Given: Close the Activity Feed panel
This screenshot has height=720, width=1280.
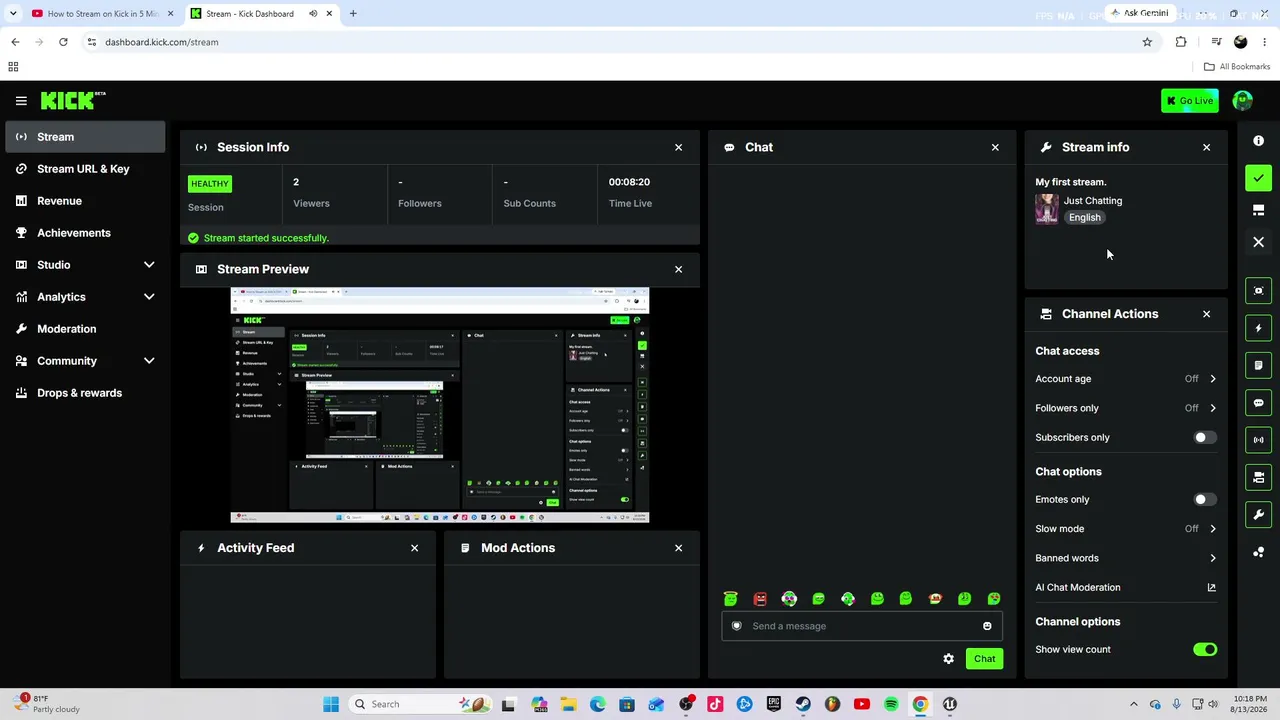Looking at the screenshot, I should (x=414, y=548).
